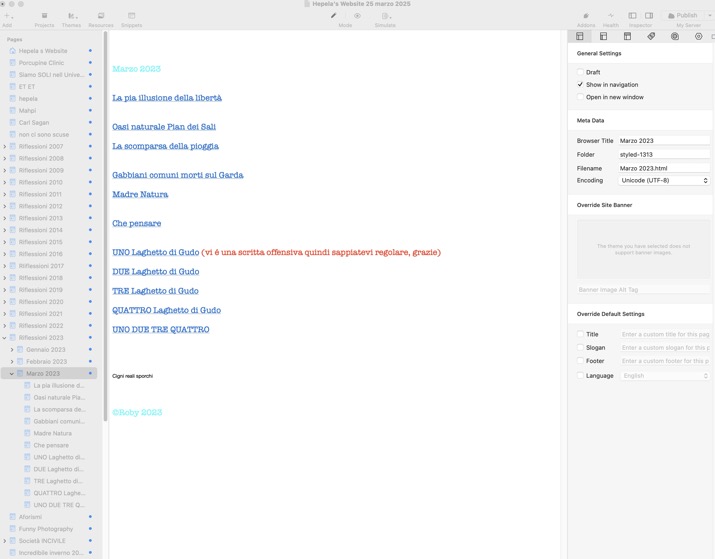
Task: Click the Browser Title input field
Action: coord(663,141)
